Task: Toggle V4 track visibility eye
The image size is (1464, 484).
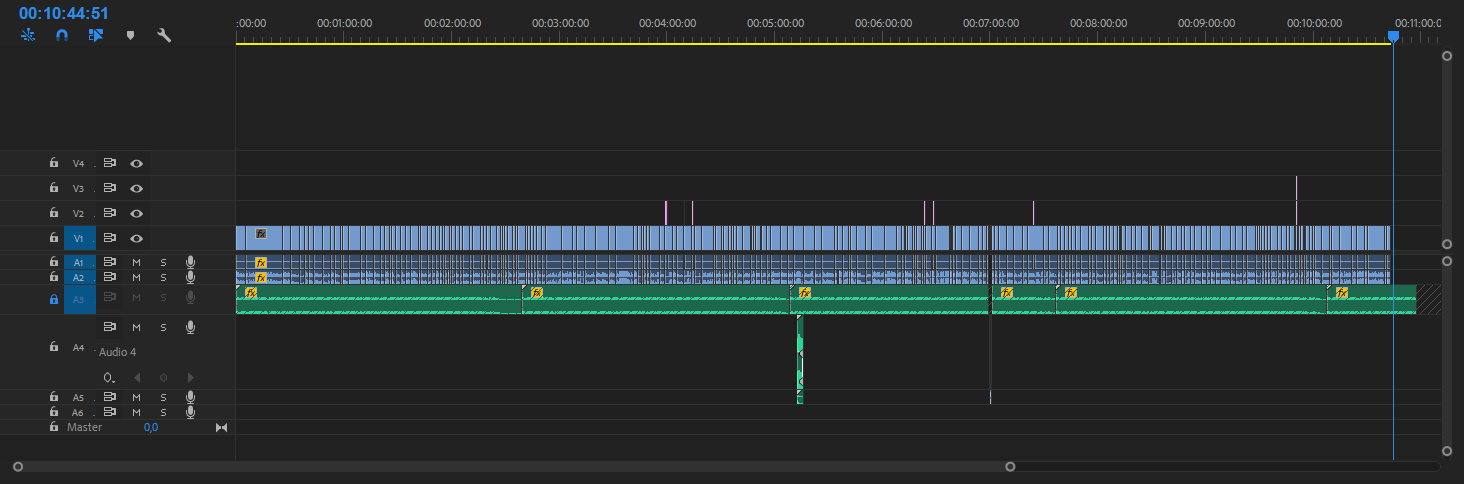Action: 137,163
